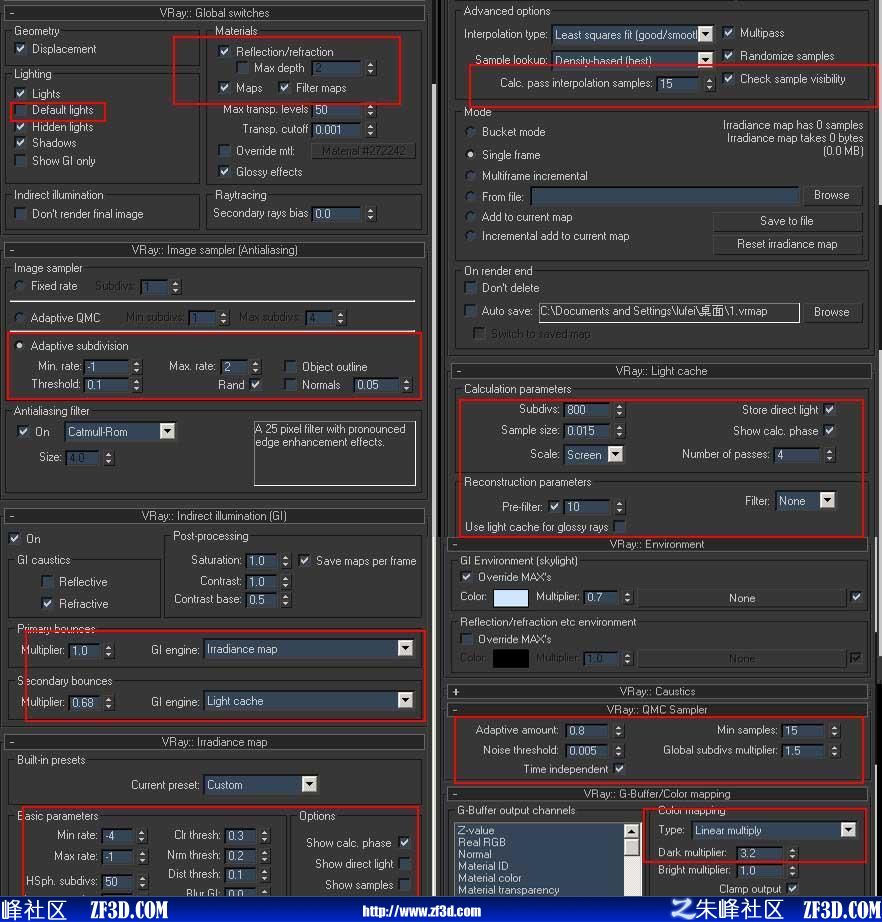Collapse the VRay:: Light cache rollout
Screen dimensions: 882x922
(459, 371)
